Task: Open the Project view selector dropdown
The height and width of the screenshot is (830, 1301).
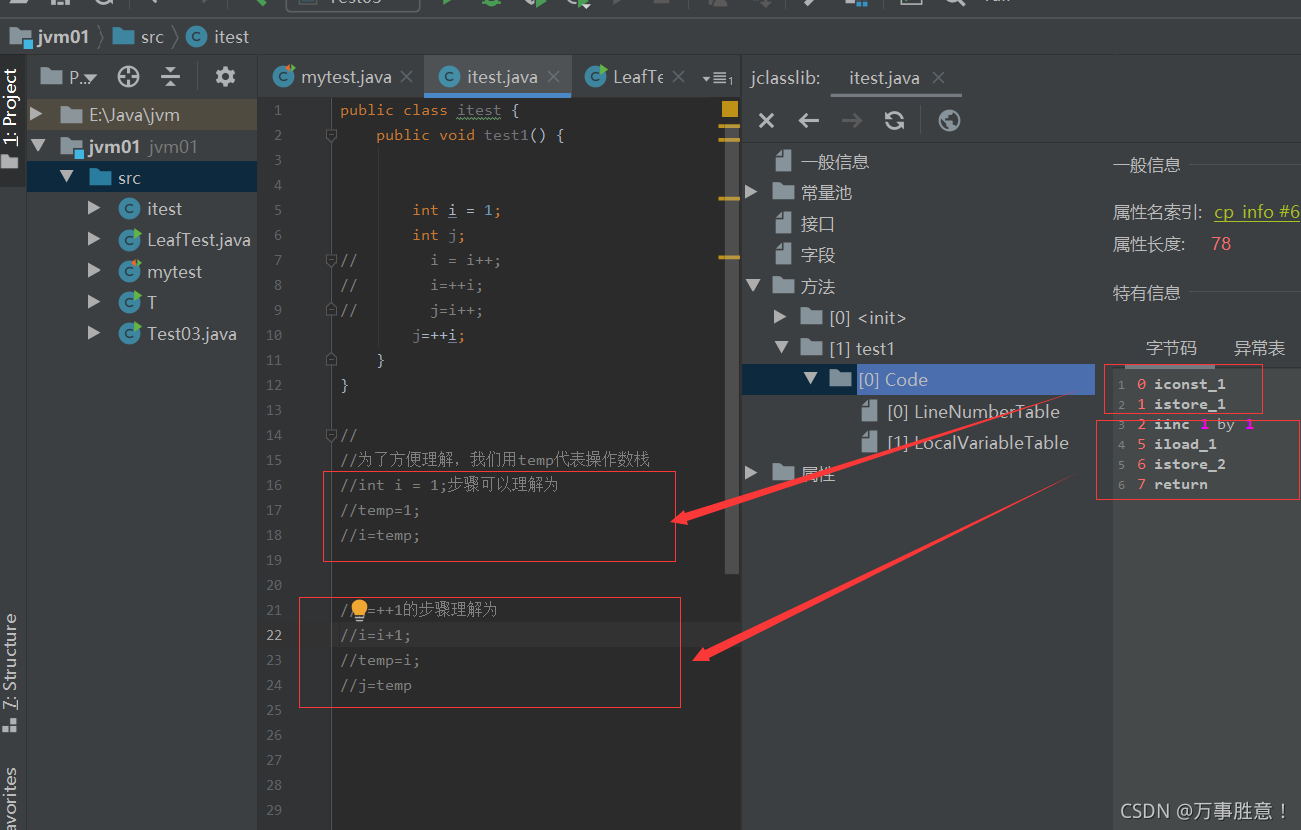Action: (x=70, y=77)
